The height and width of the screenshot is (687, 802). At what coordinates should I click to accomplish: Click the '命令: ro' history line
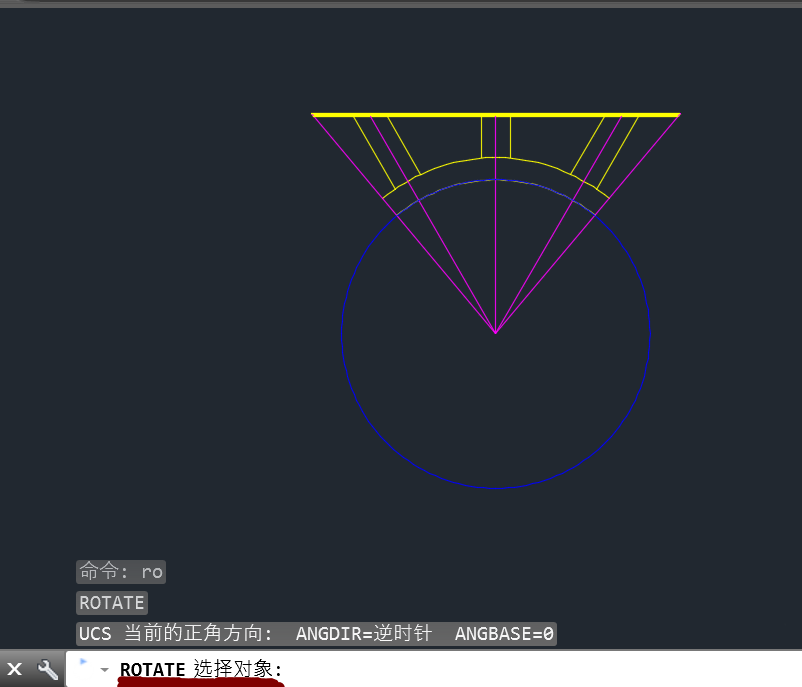coord(121,571)
